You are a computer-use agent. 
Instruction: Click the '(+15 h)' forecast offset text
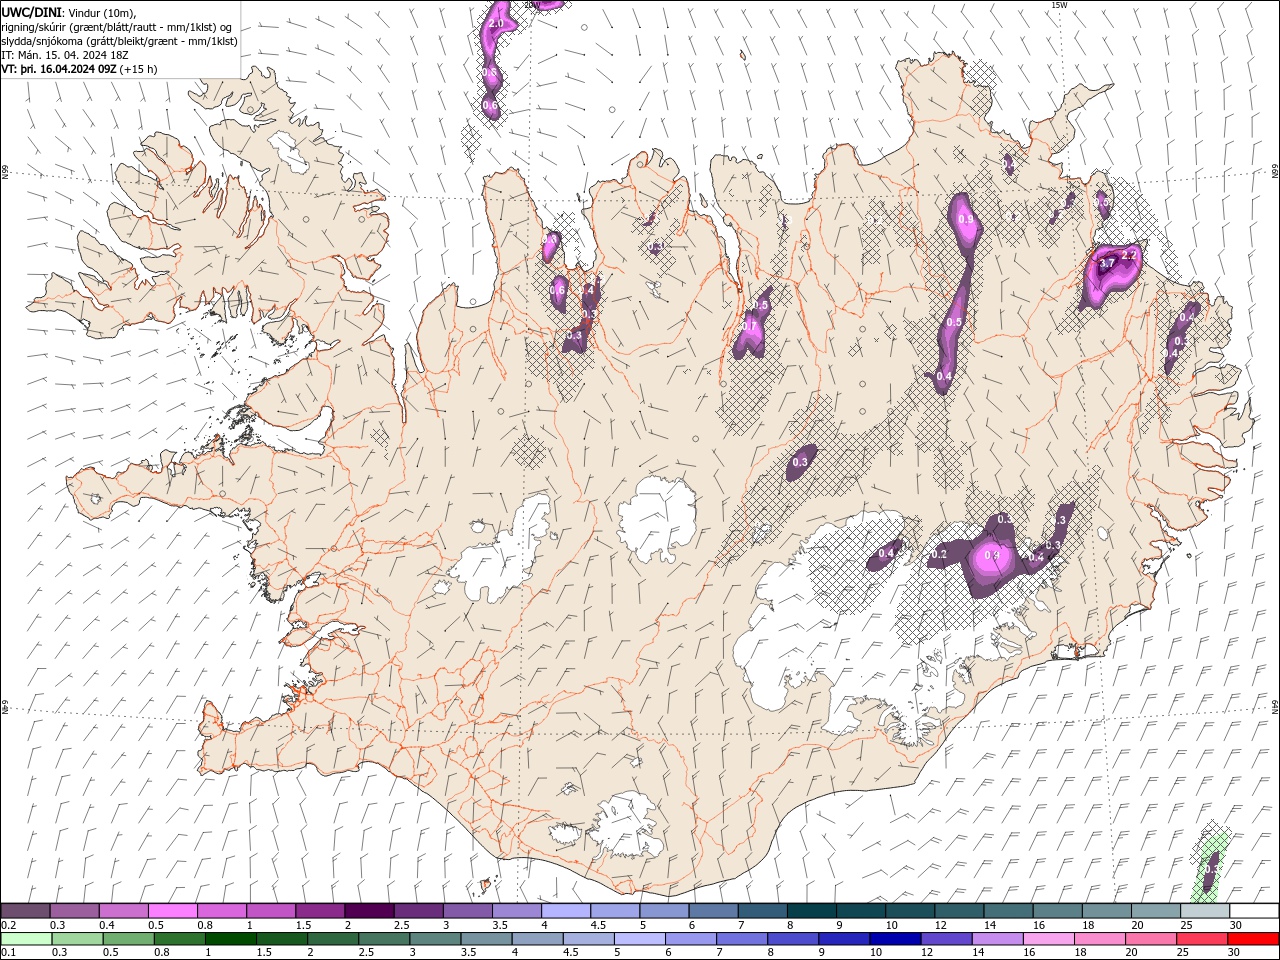(139, 69)
